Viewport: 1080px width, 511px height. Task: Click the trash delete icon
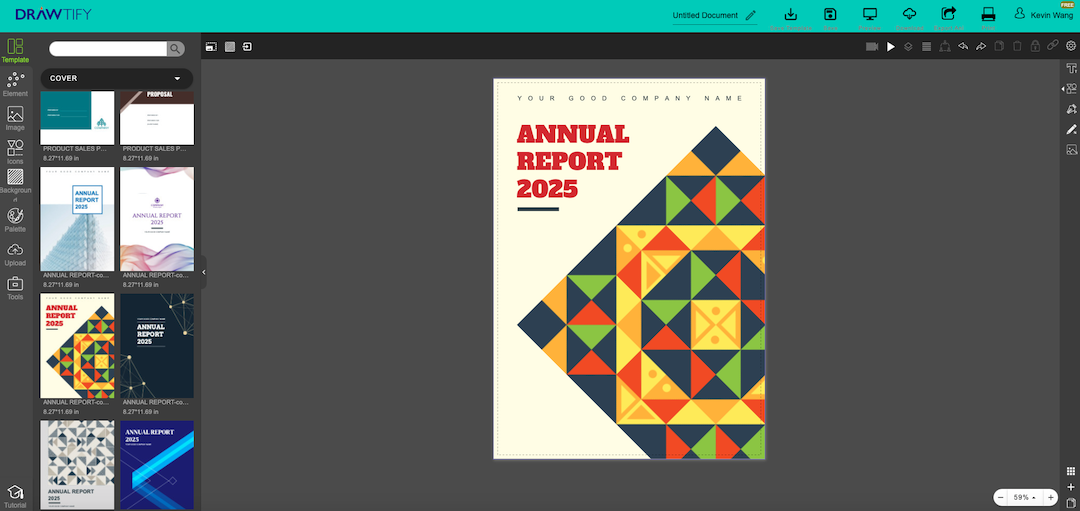[x=1017, y=46]
